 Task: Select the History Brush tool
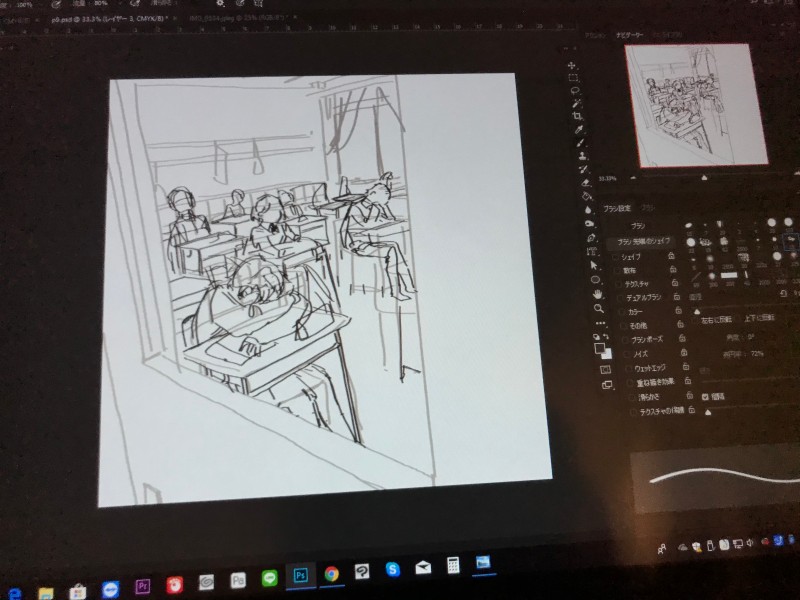[584, 169]
